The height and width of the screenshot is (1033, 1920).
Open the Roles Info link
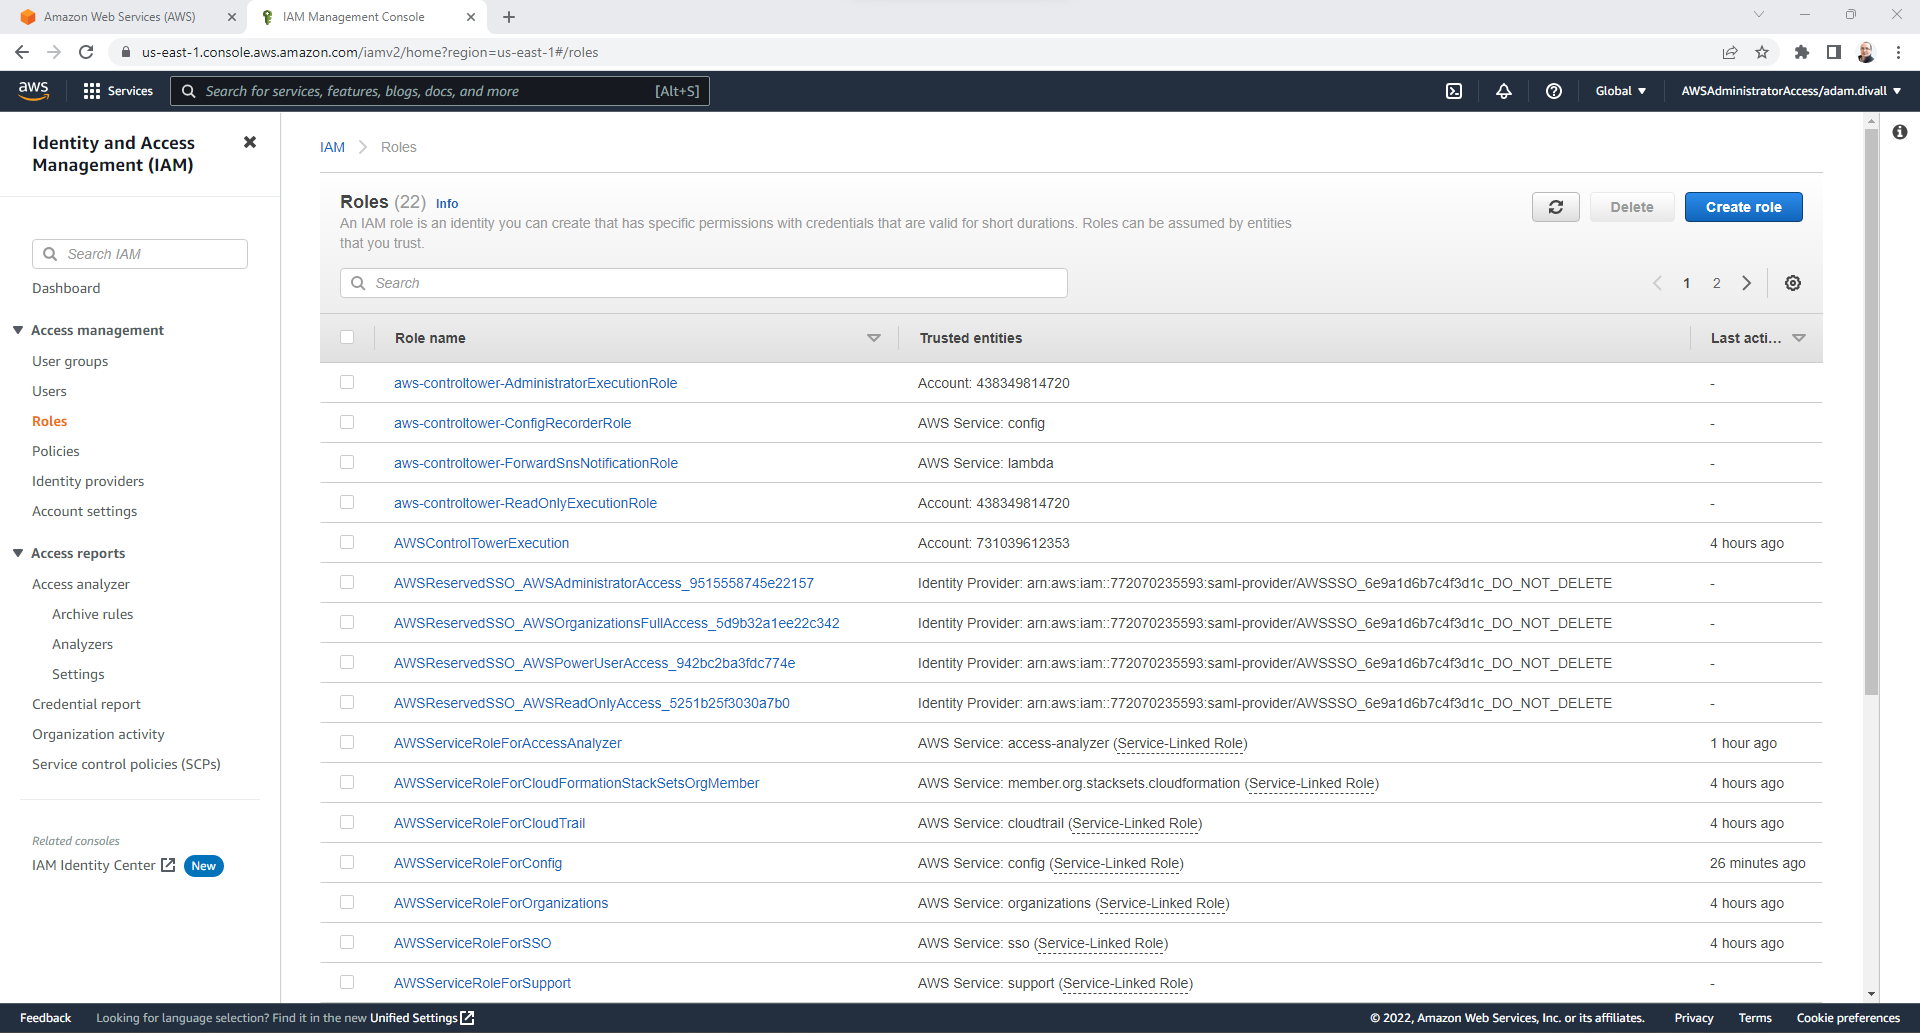pyautogui.click(x=447, y=203)
